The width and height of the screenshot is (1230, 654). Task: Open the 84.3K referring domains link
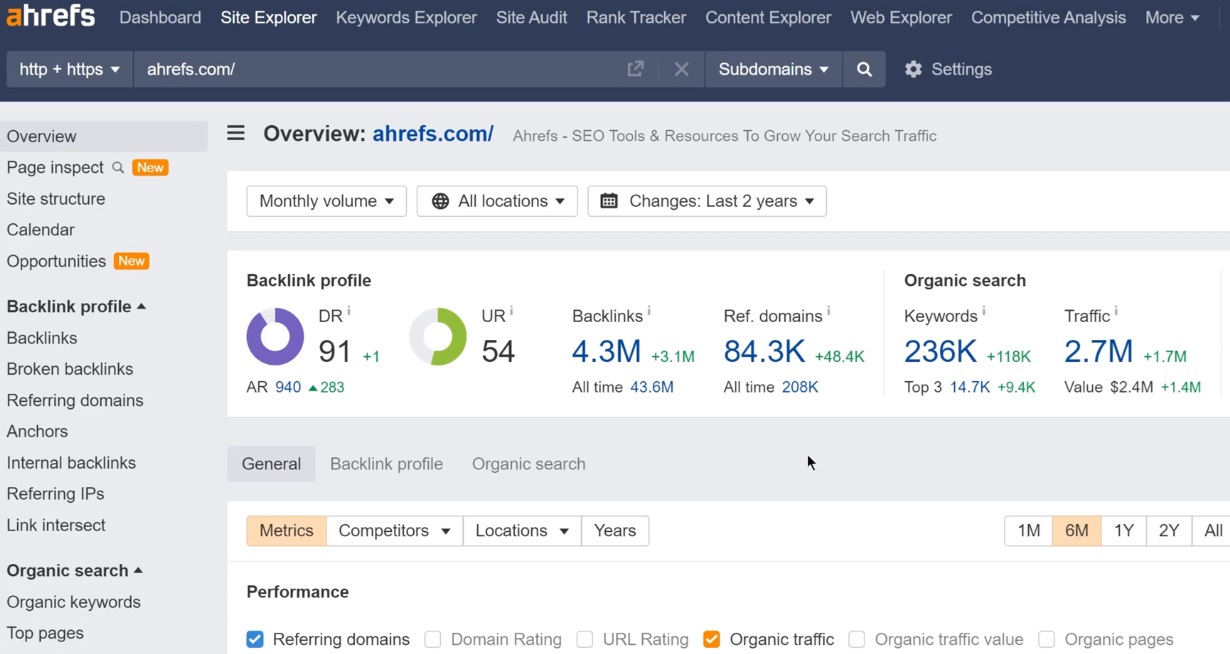[x=764, y=351]
